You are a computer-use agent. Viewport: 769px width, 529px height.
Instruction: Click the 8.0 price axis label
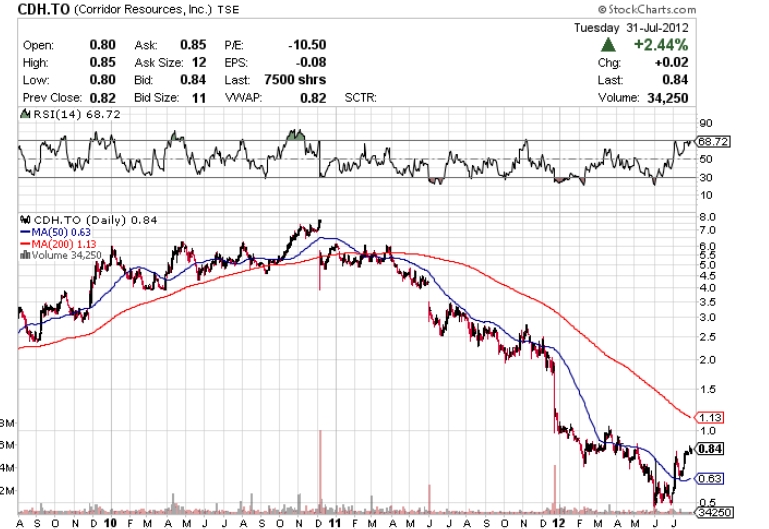pyautogui.click(x=708, y=217)
